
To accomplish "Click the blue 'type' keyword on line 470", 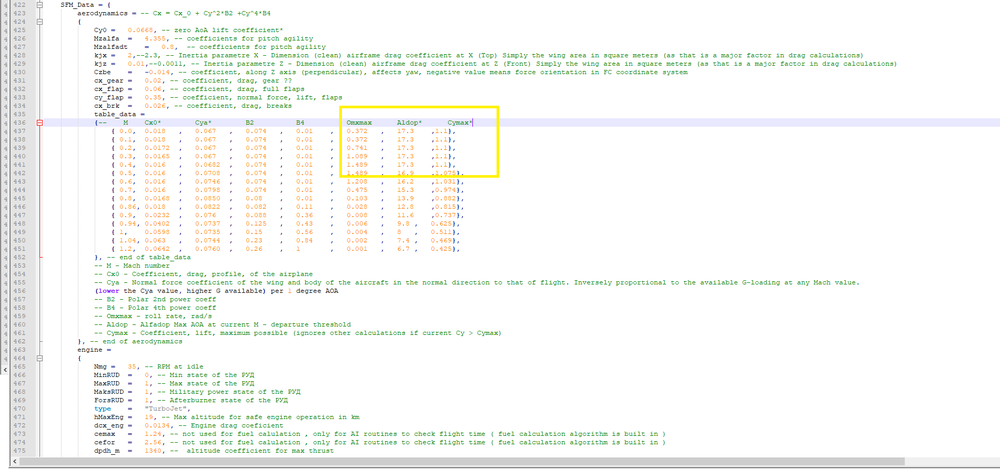I will [x=101, y=409].
